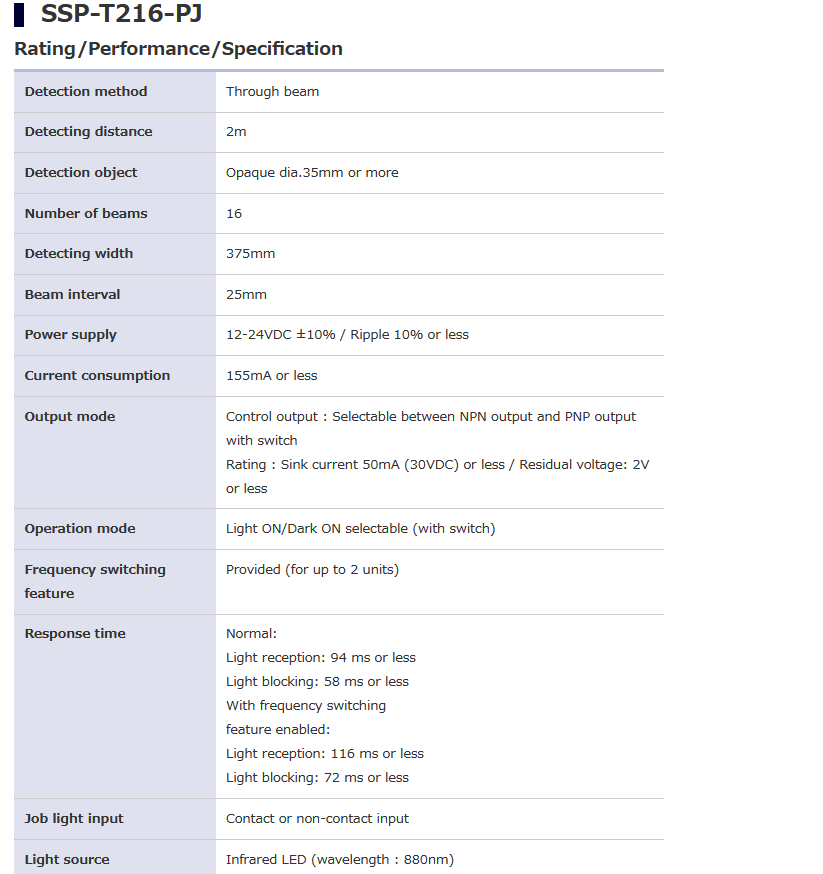
Task: Select the 12-24VDC power supply value
Action: point(347,335)
